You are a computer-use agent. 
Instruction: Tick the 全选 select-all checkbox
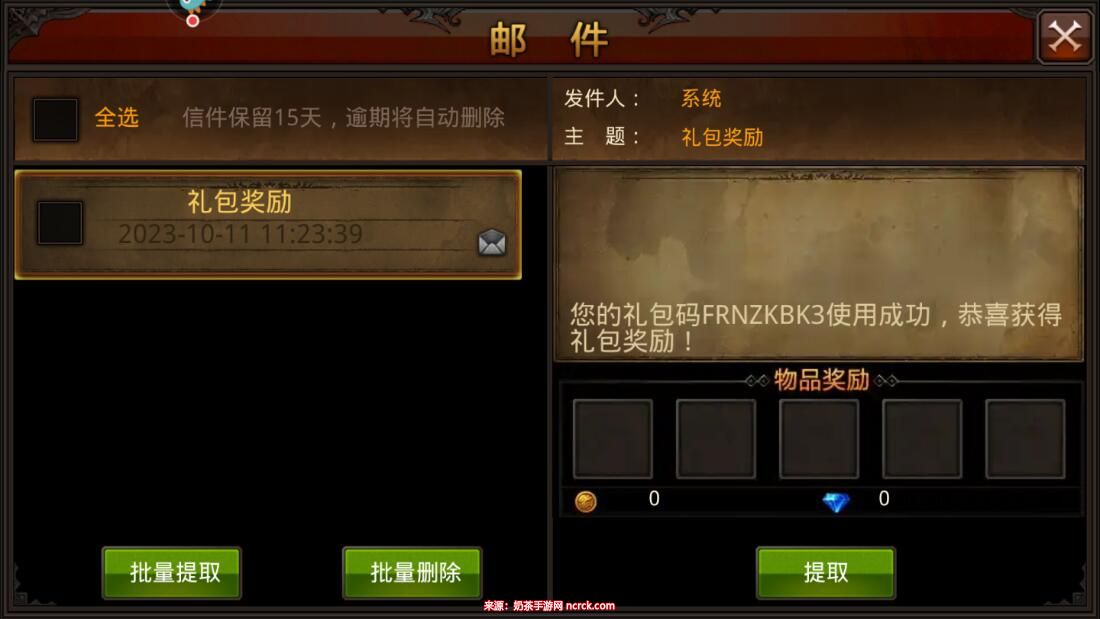pos(55,119)
